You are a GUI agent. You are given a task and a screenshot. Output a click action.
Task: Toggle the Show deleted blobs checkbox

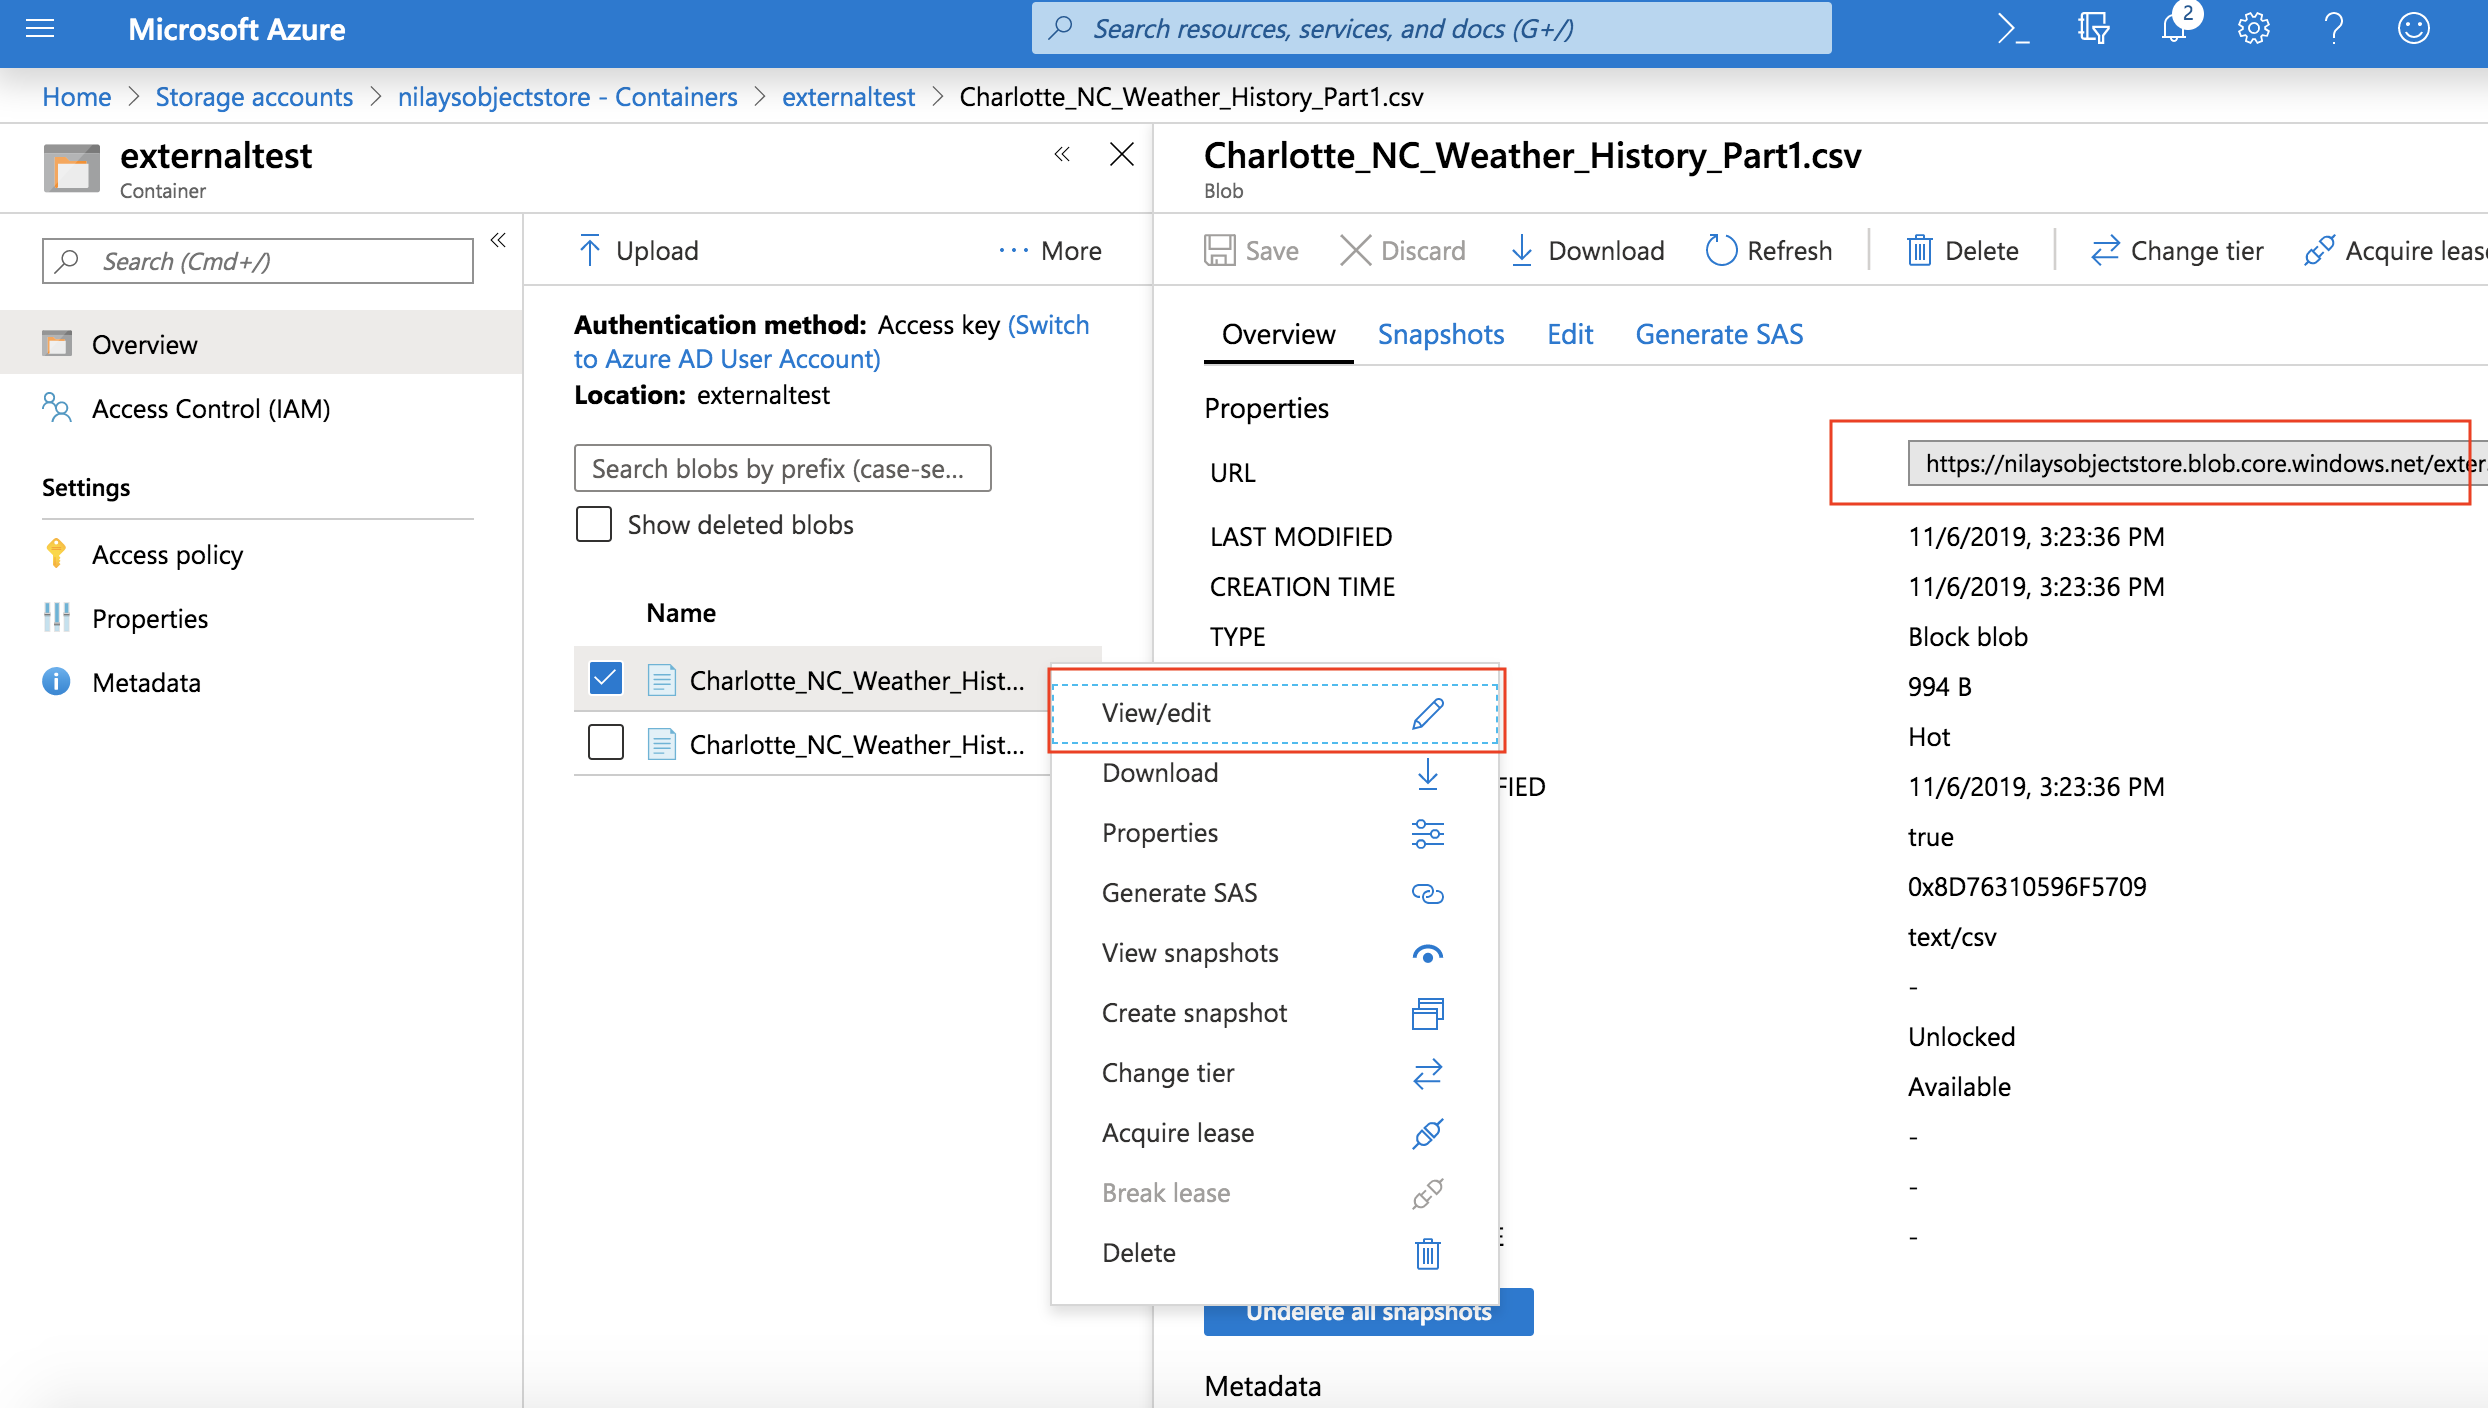594,524
